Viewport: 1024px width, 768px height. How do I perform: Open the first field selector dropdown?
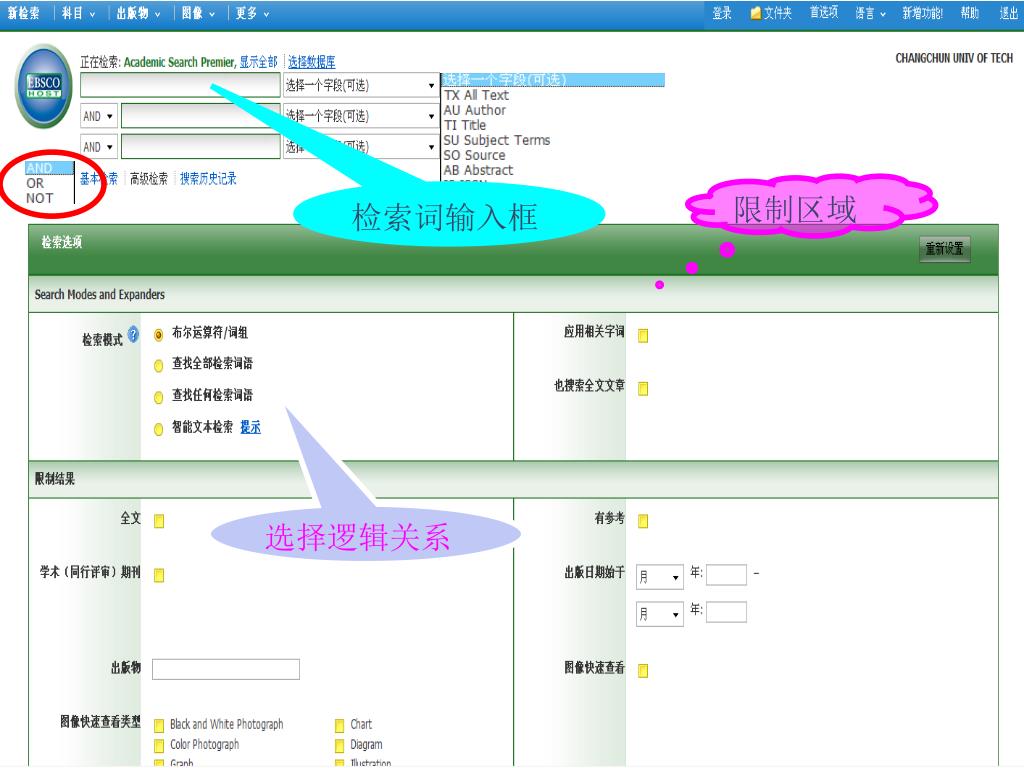click(x=360, y=86)
